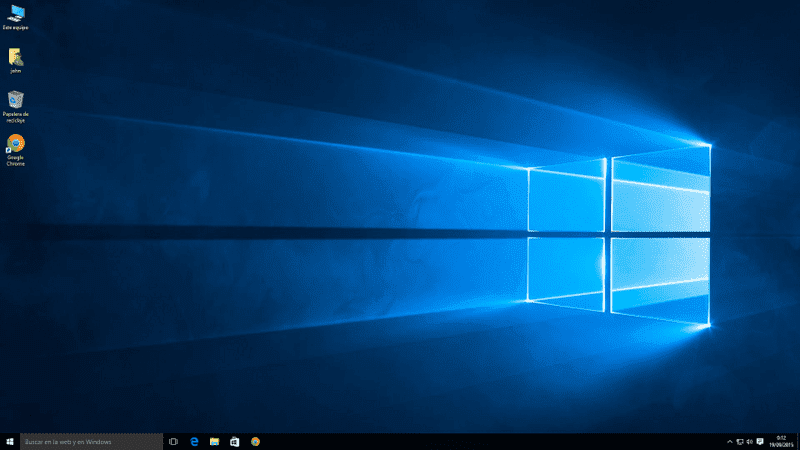Open the Windows Store taskbar icon
This screenshot has height=450, width=800.
[235, 442]
